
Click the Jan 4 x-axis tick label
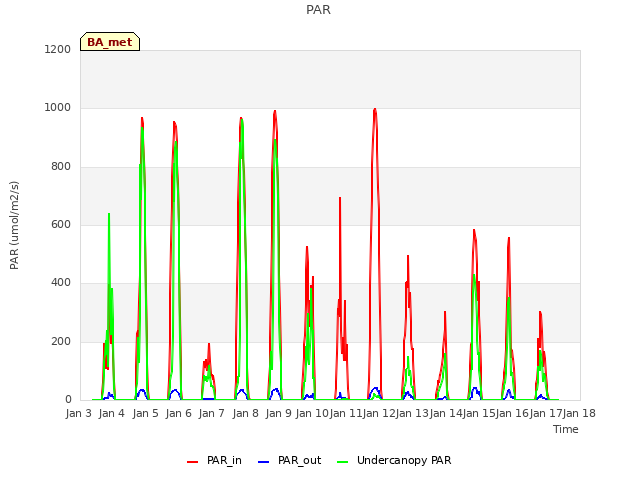(111, 413)
